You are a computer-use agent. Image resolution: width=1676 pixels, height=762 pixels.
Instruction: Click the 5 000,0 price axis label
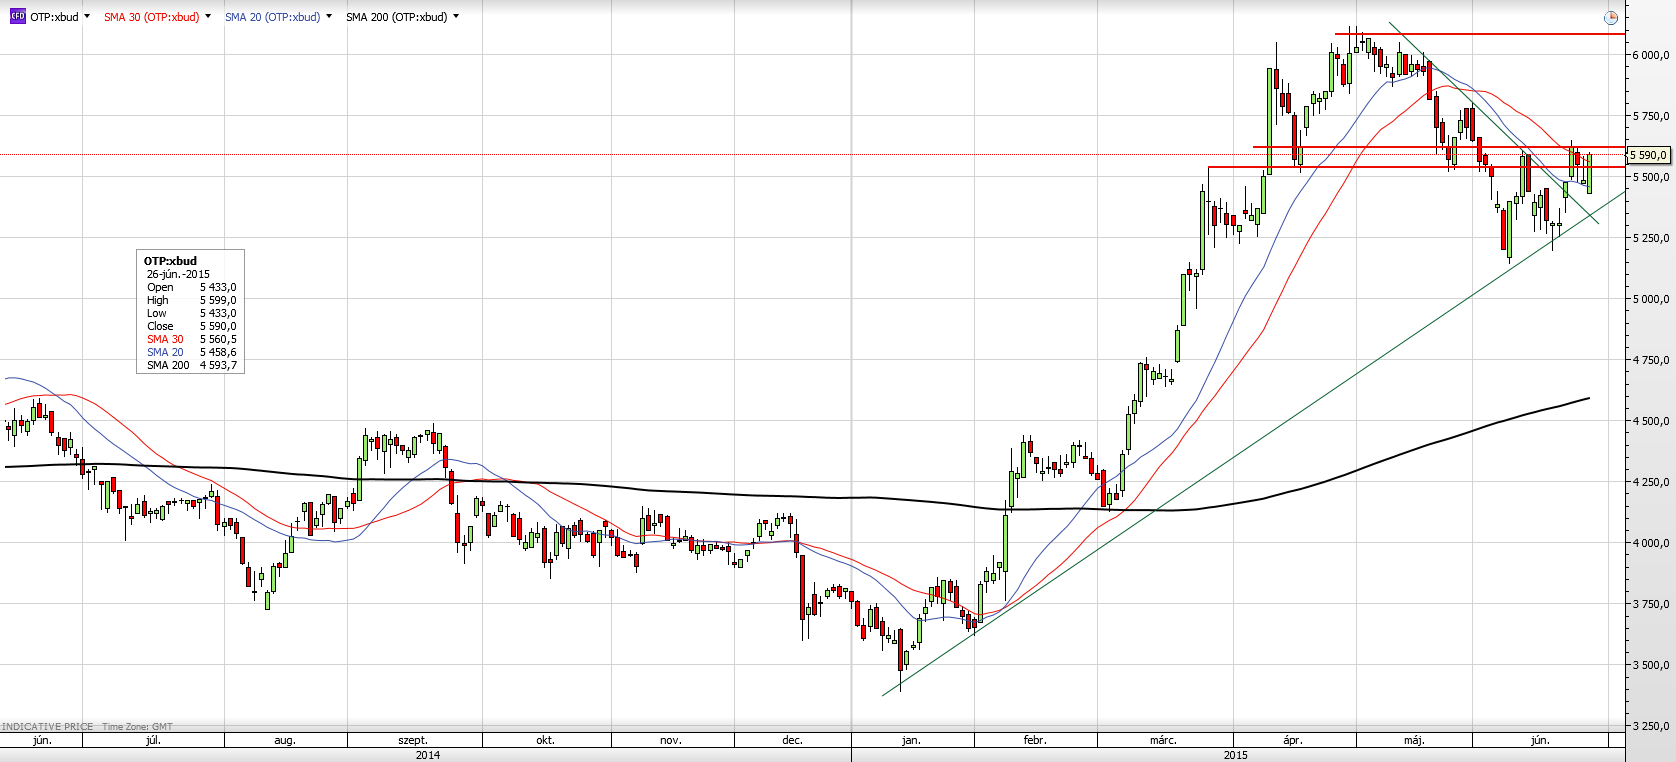point(1651,299)
